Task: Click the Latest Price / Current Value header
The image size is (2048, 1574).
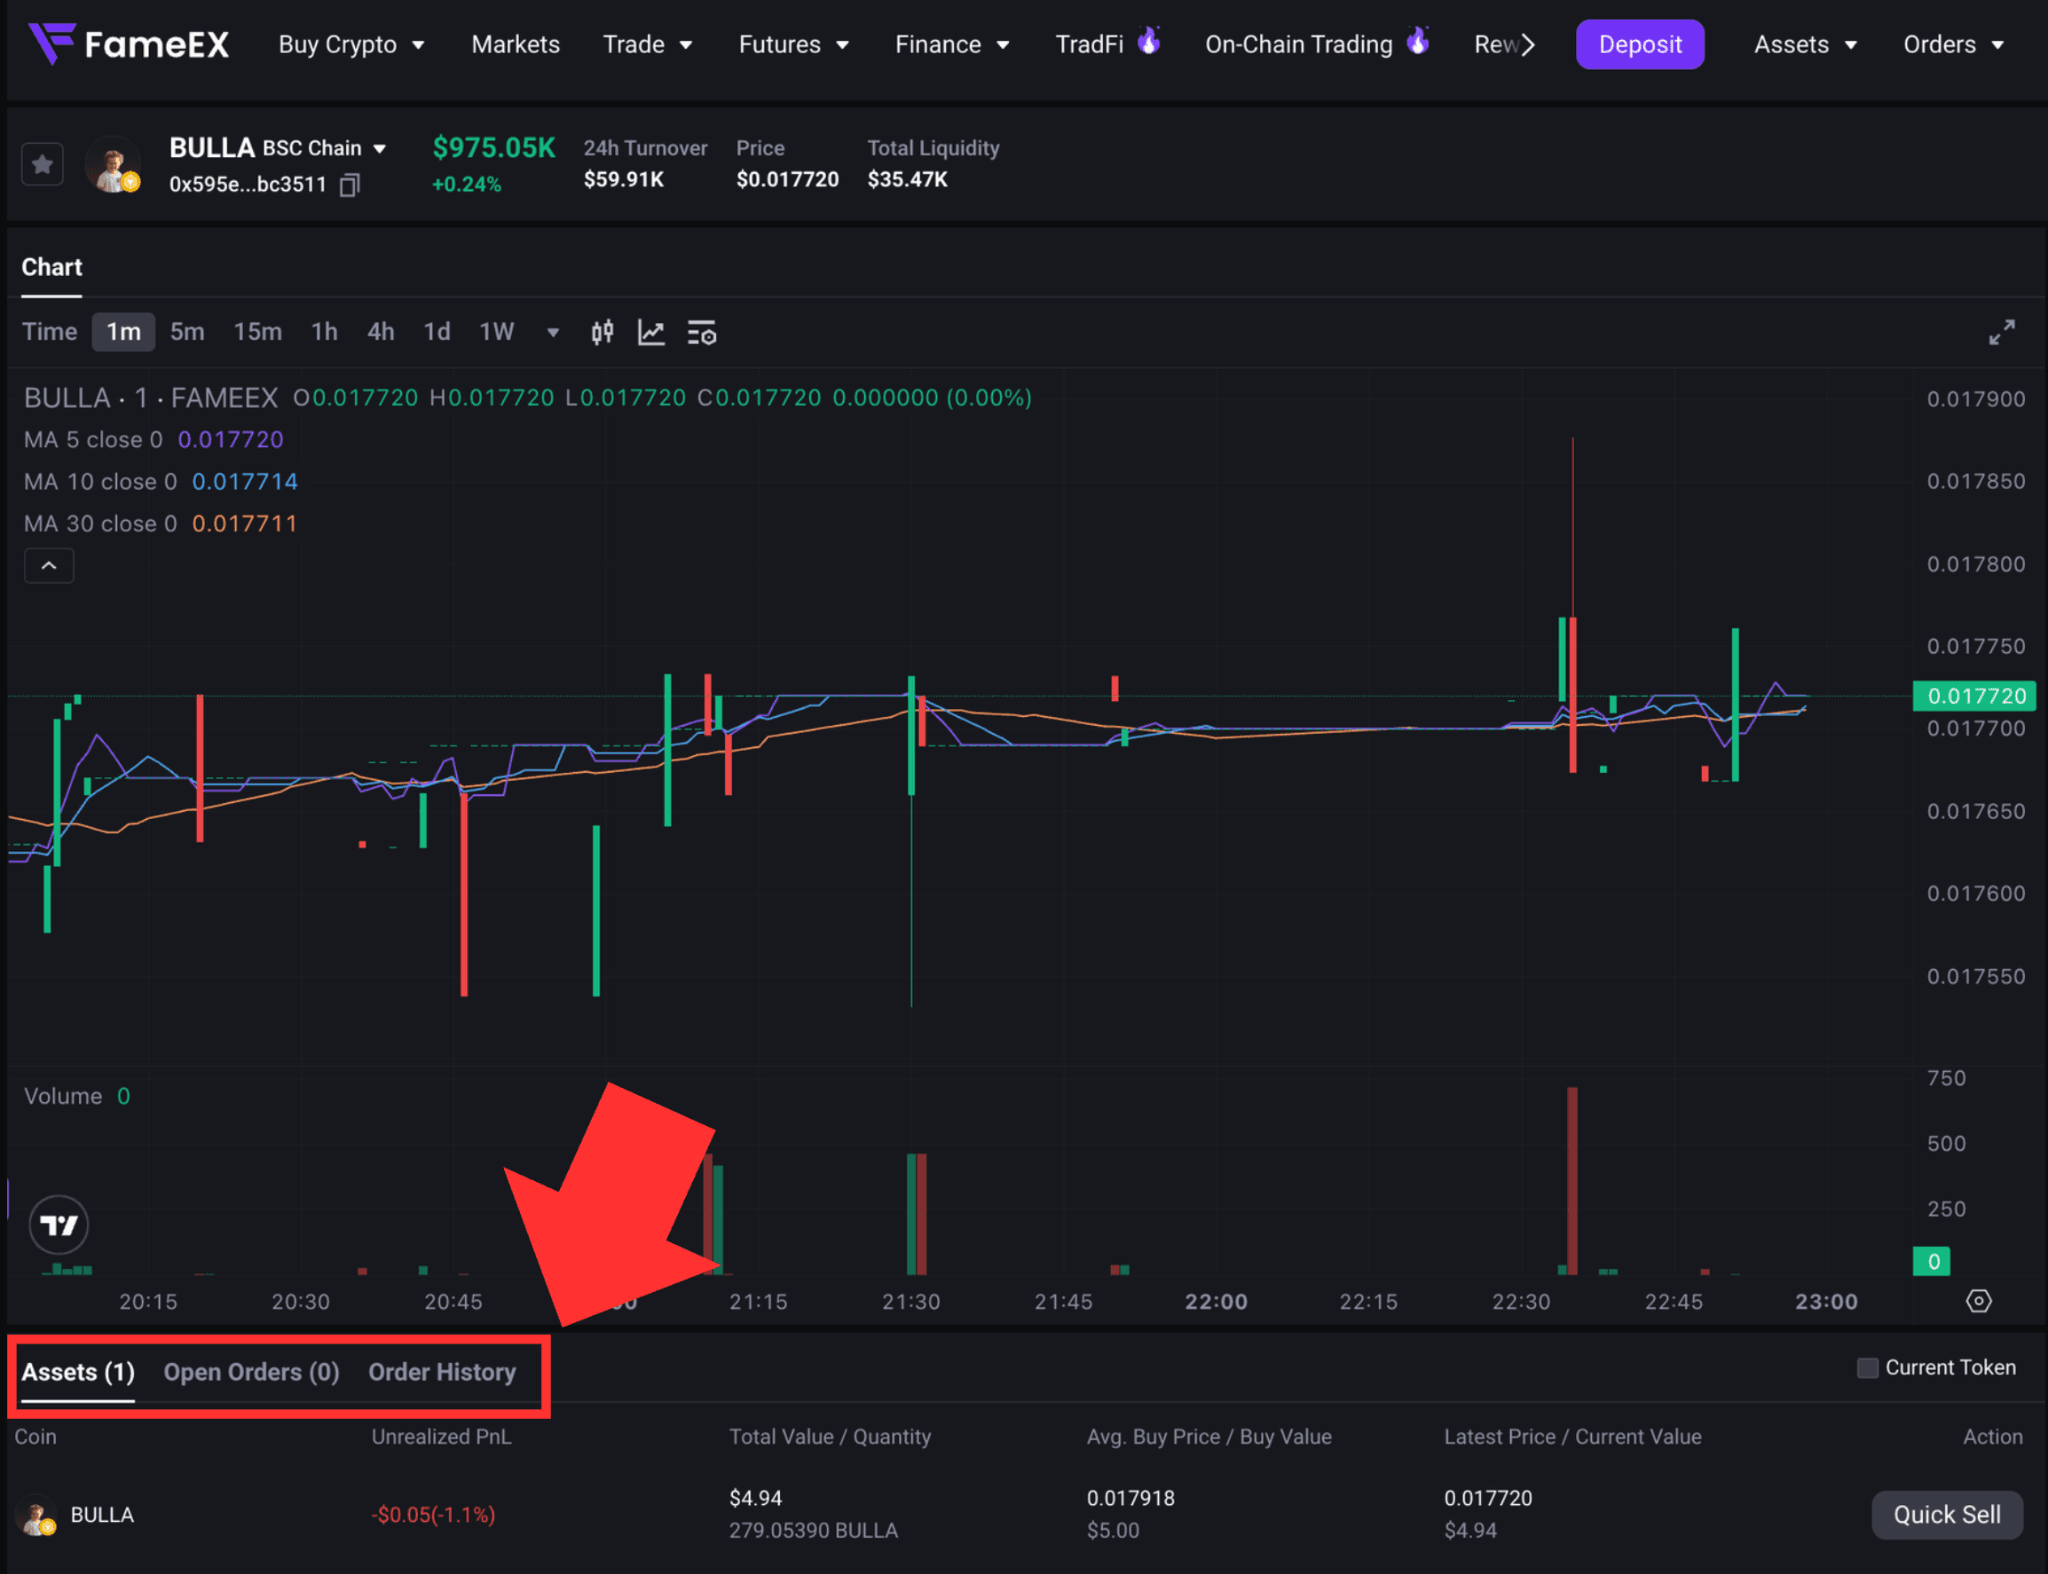Action: pos(1572,1437)
